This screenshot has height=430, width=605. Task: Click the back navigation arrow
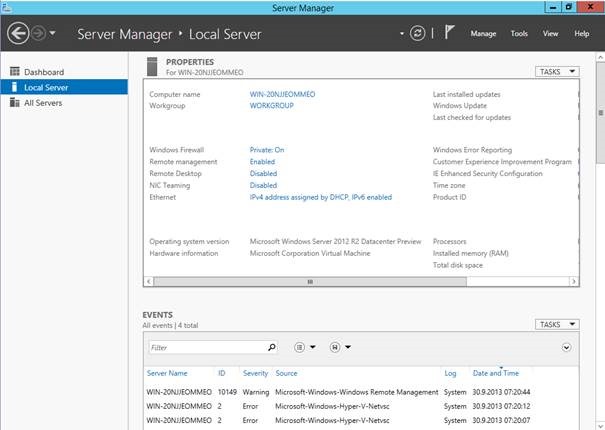pos(18,34)
